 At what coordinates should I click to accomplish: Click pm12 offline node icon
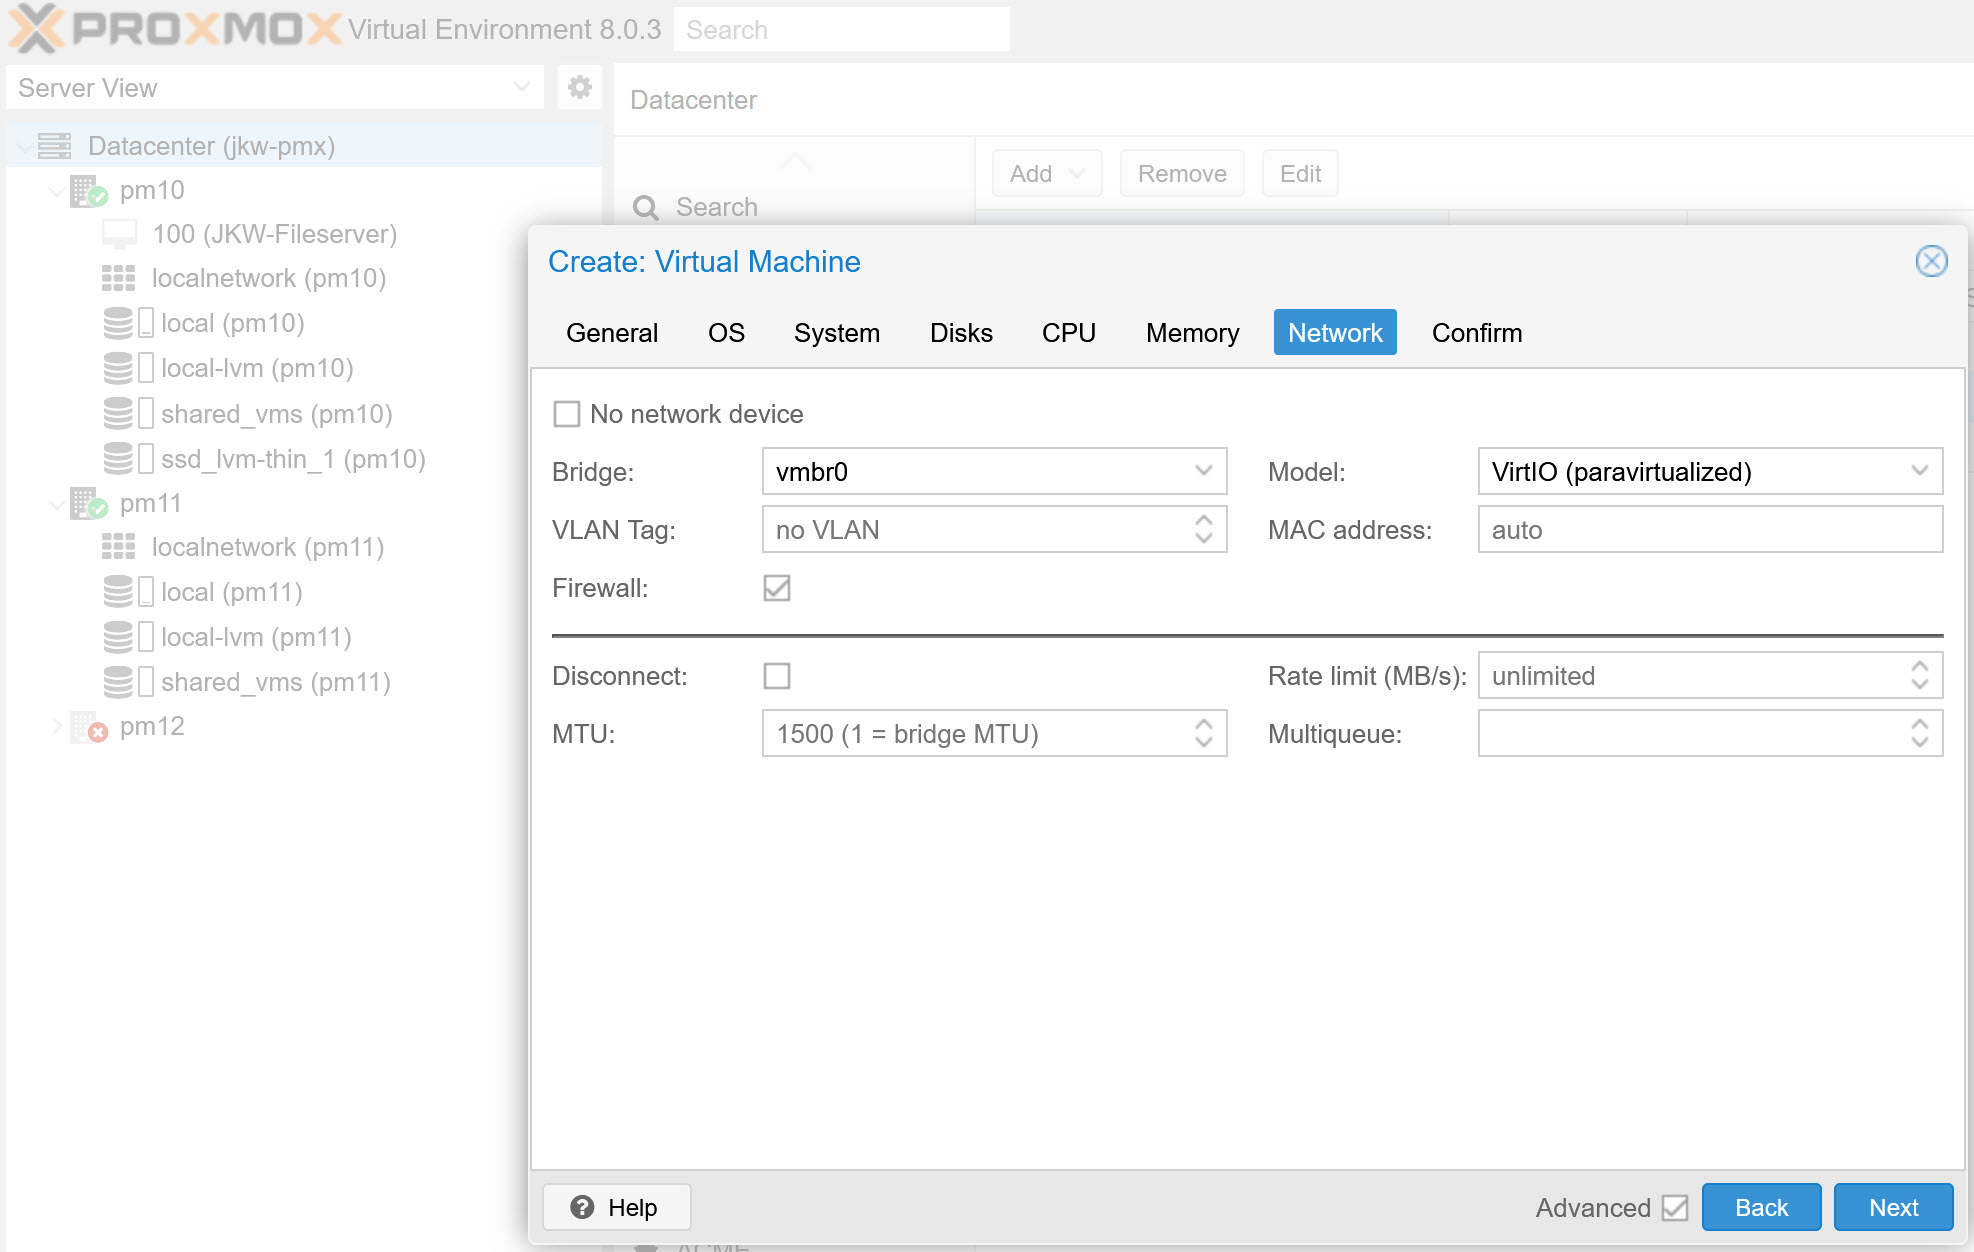click(87, 727)
